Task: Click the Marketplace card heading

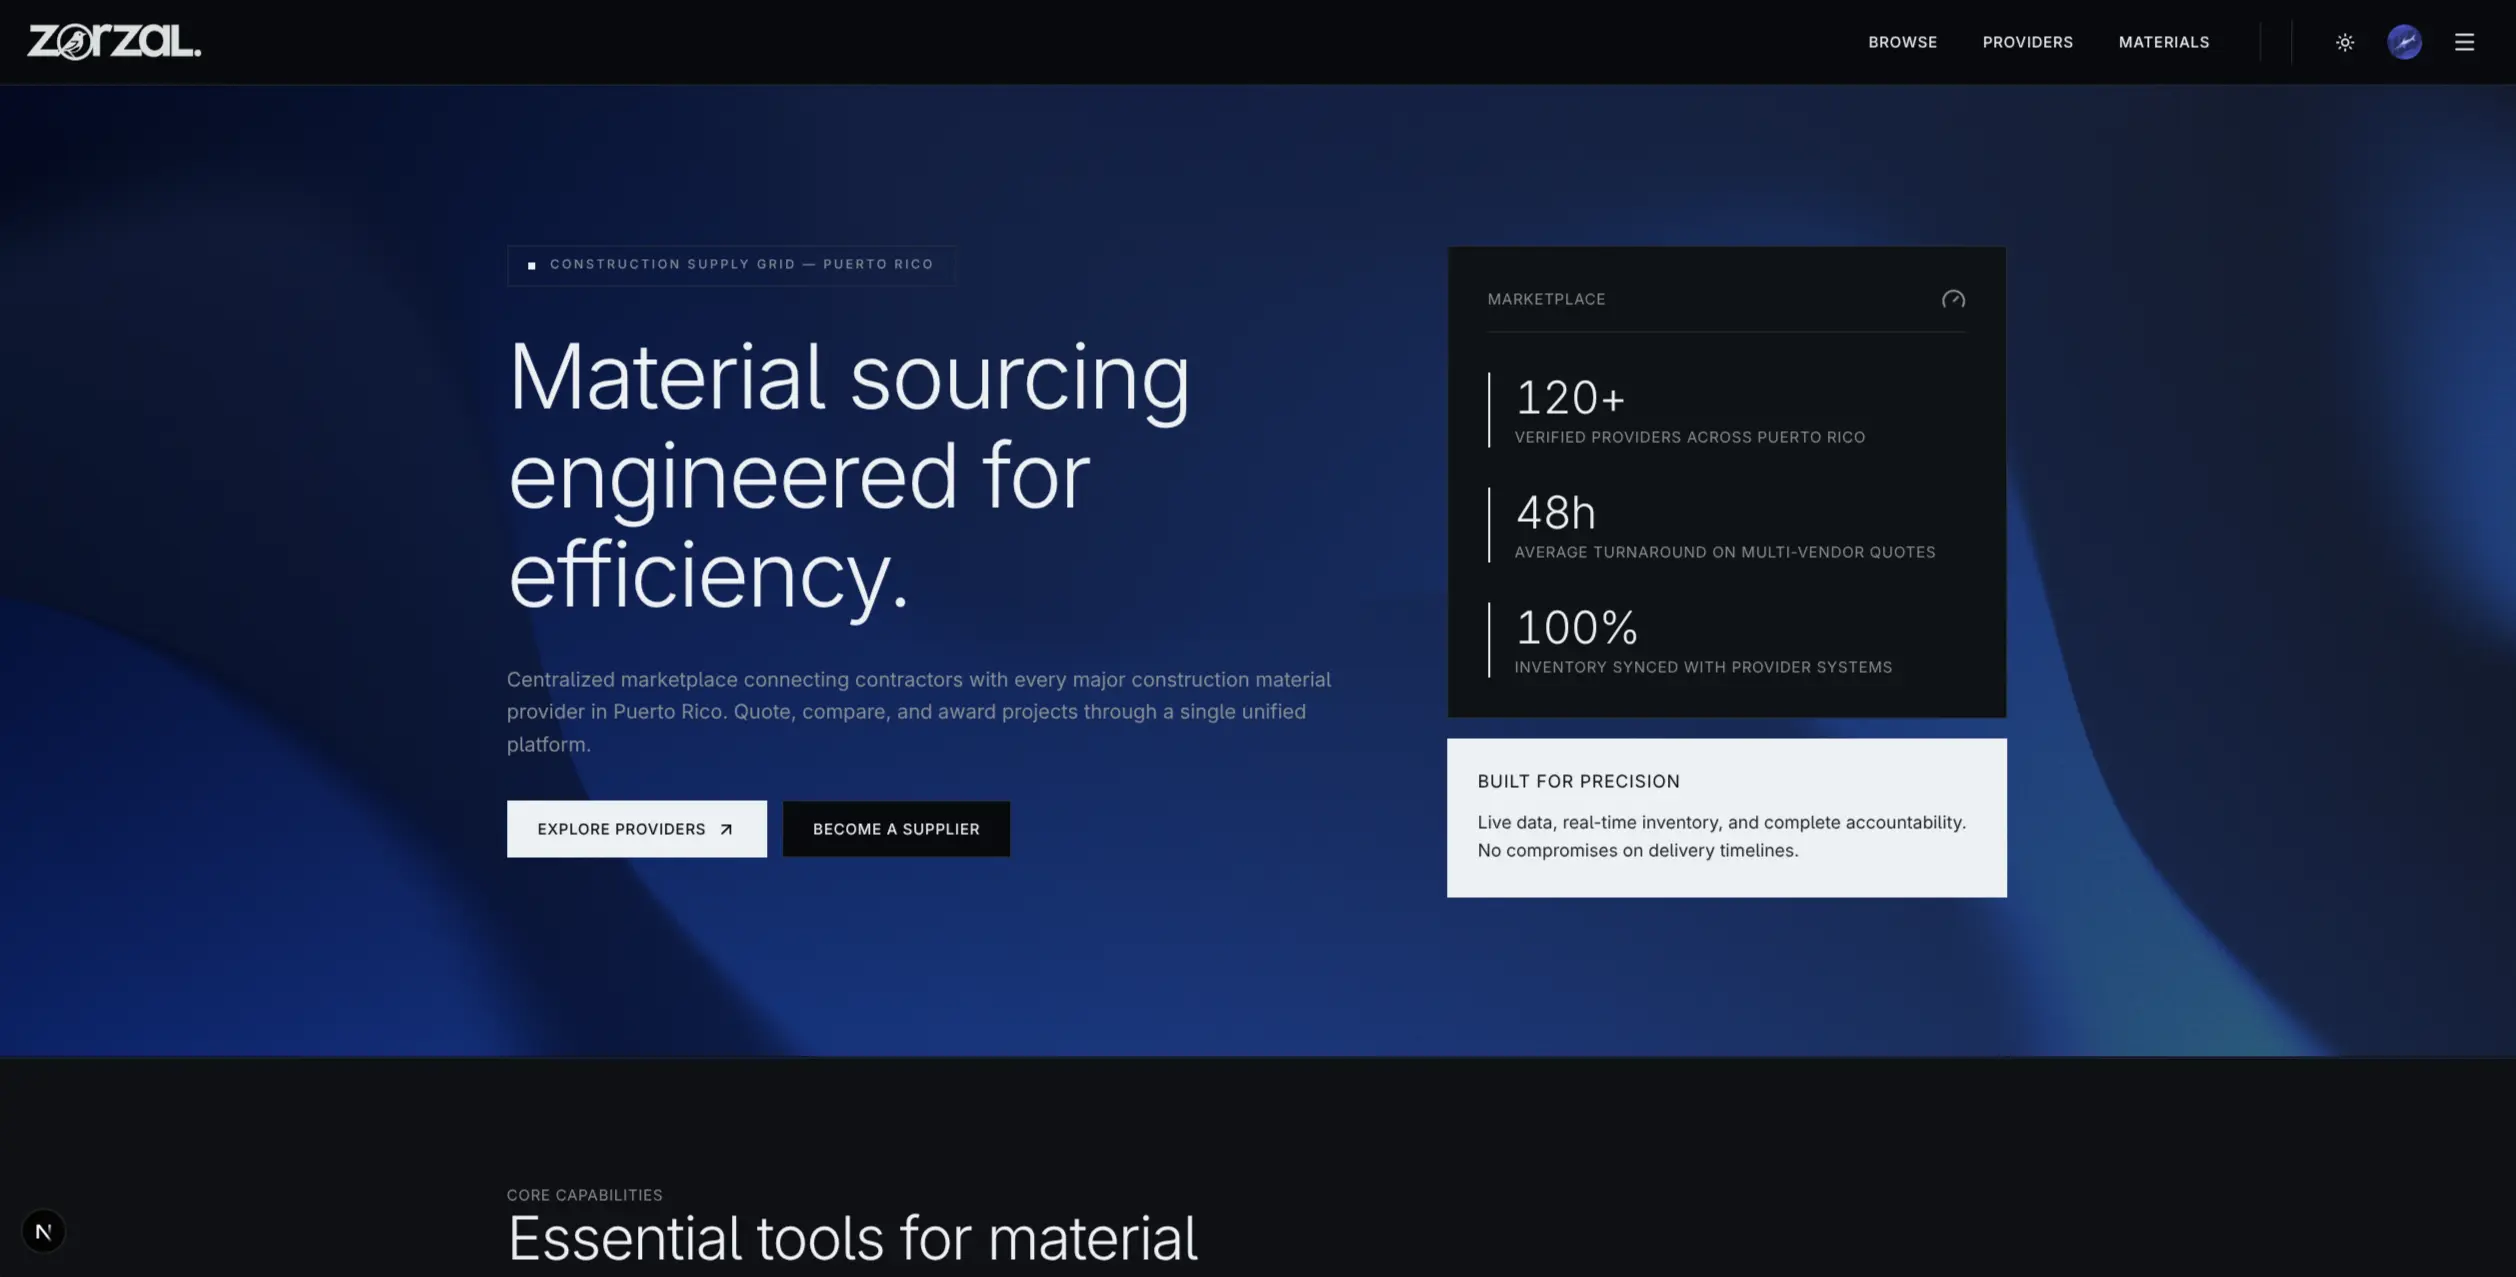Action: coord(1546,299)
